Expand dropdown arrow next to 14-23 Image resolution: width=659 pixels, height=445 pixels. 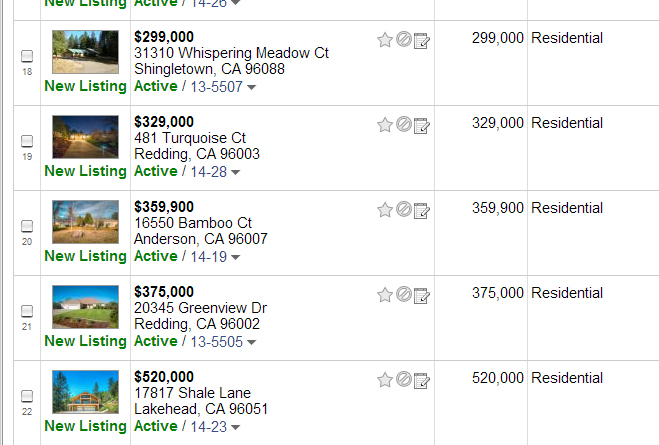pos(236,427)
